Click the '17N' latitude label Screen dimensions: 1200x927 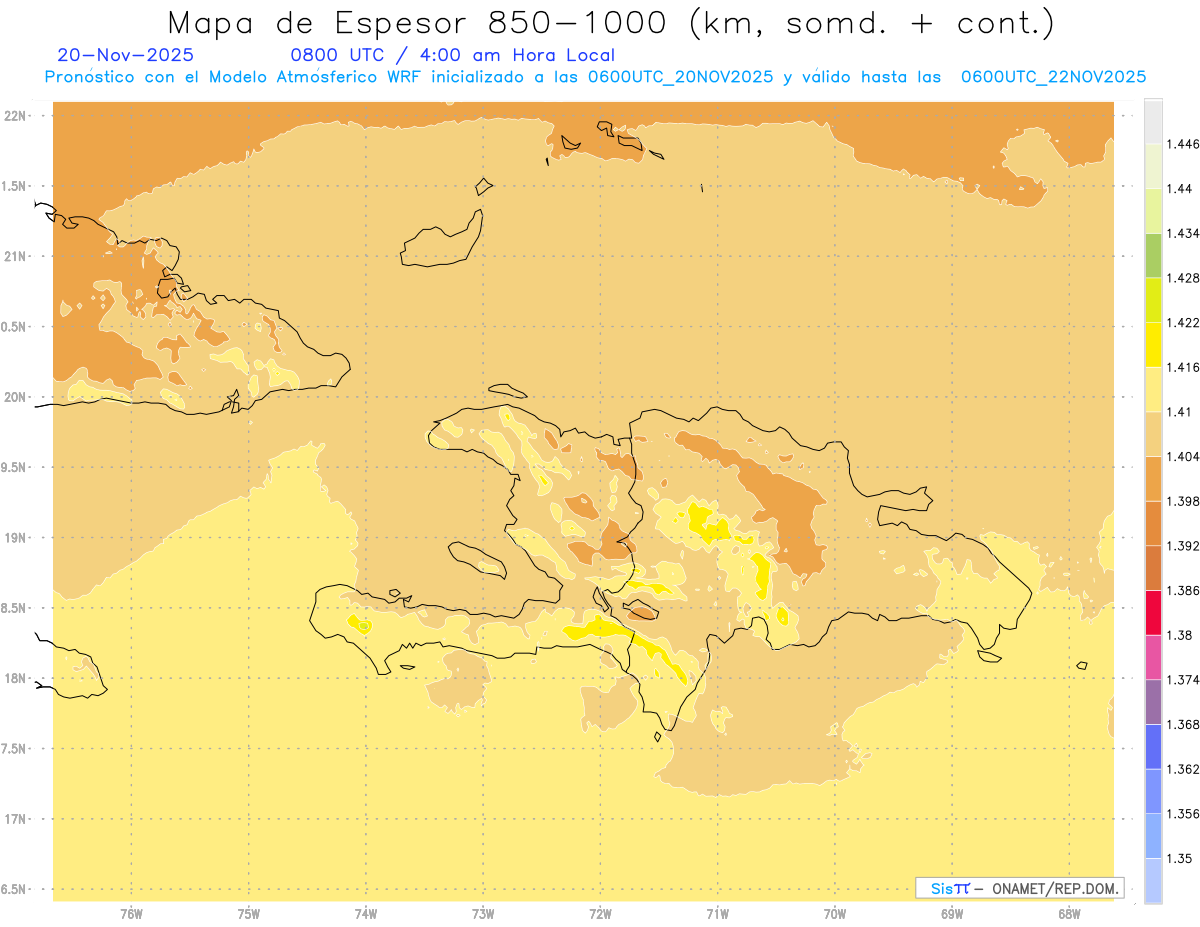[x=14, y=819]
